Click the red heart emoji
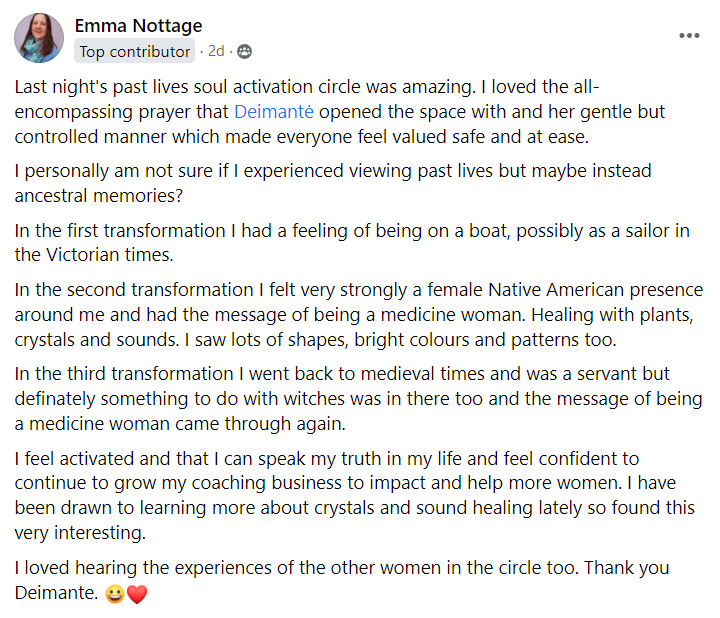 coord(137,594)
